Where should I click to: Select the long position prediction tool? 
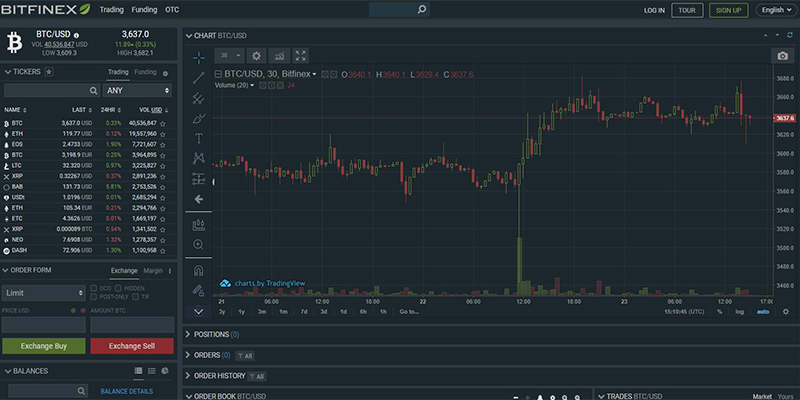(x=198, y=179)
